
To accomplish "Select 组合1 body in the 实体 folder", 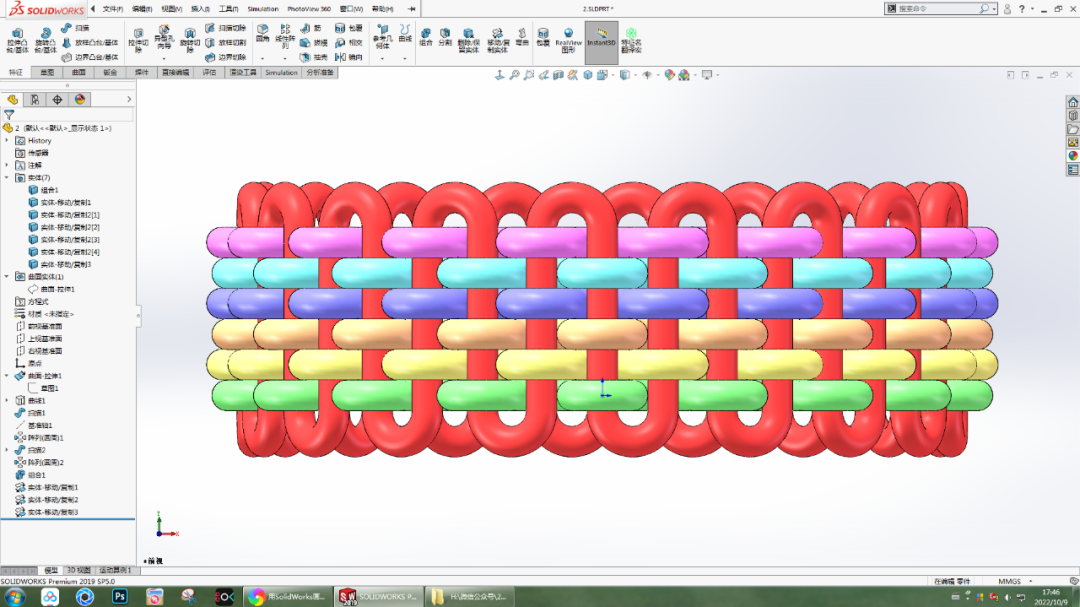I will (43, 190).
